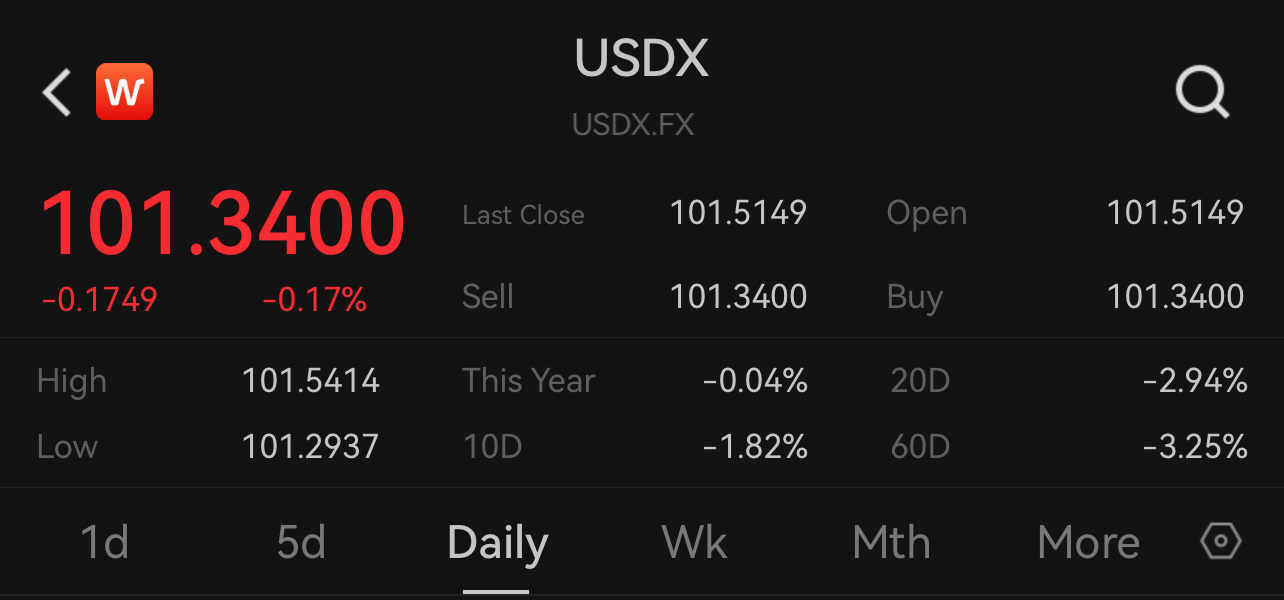The height and width of the screenshot is (600, 1284).
Task: Select the Mth chart tab
Action: coord(891,543)
